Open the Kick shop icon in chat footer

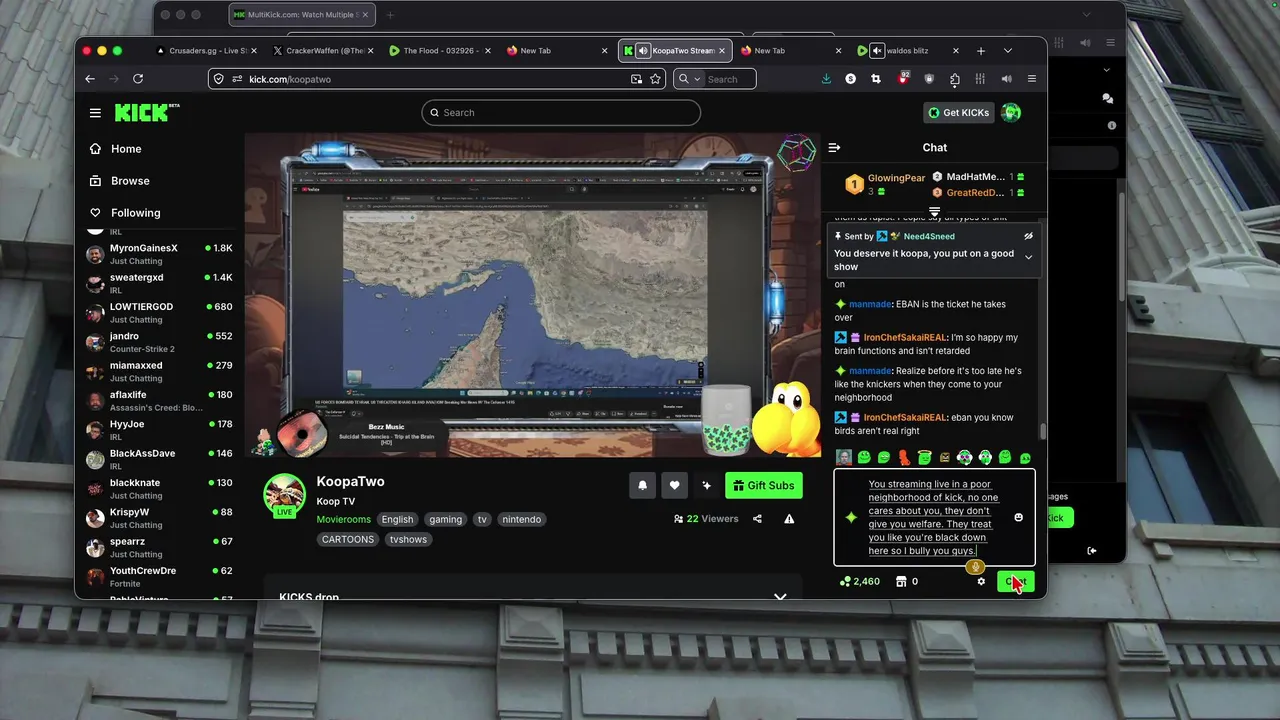point(900,581)
